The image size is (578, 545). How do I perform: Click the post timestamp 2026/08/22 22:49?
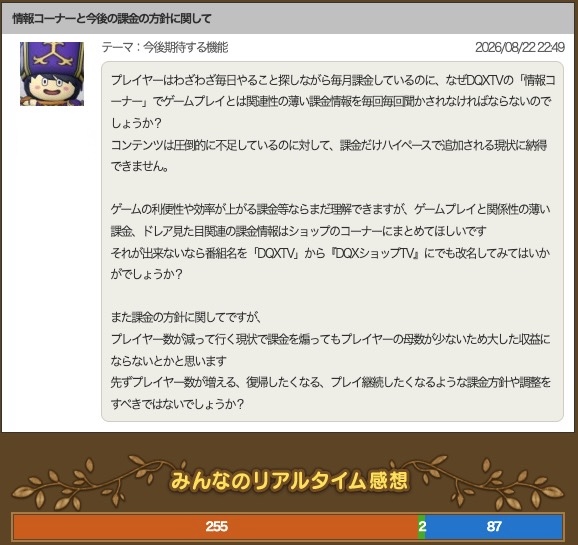(x=519, y=47)
